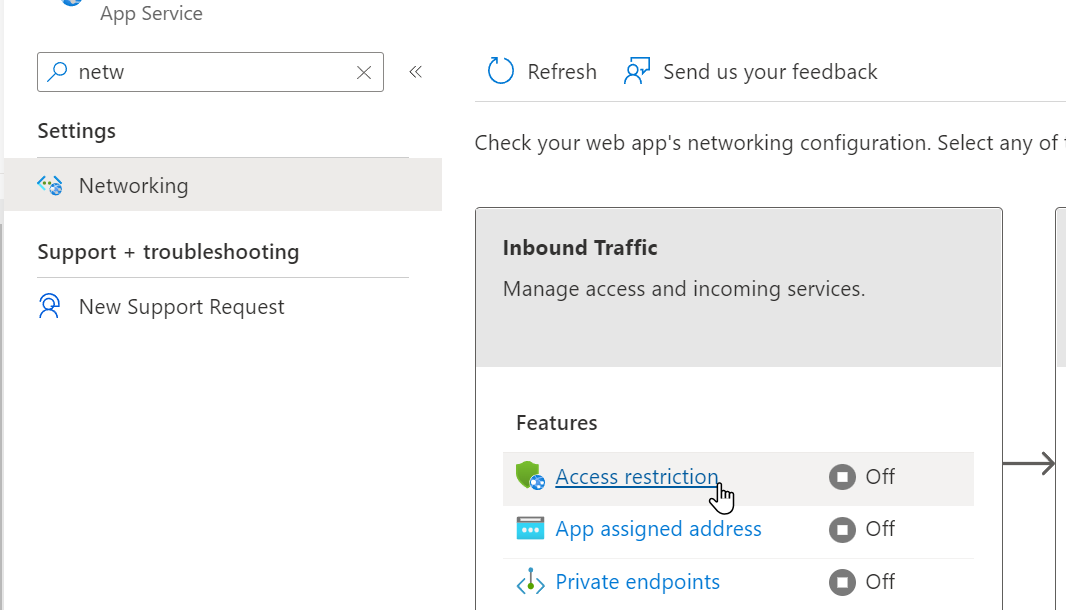This screenshot has height=610, width=1066.
Task: Clear the menu search box text
Action: click(x=364, y=72)
